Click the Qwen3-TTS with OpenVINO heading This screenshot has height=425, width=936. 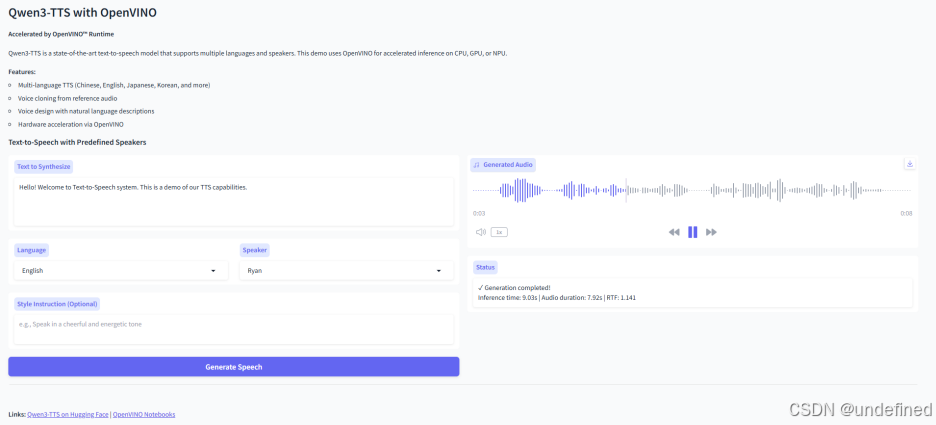[x=82, y=13]
